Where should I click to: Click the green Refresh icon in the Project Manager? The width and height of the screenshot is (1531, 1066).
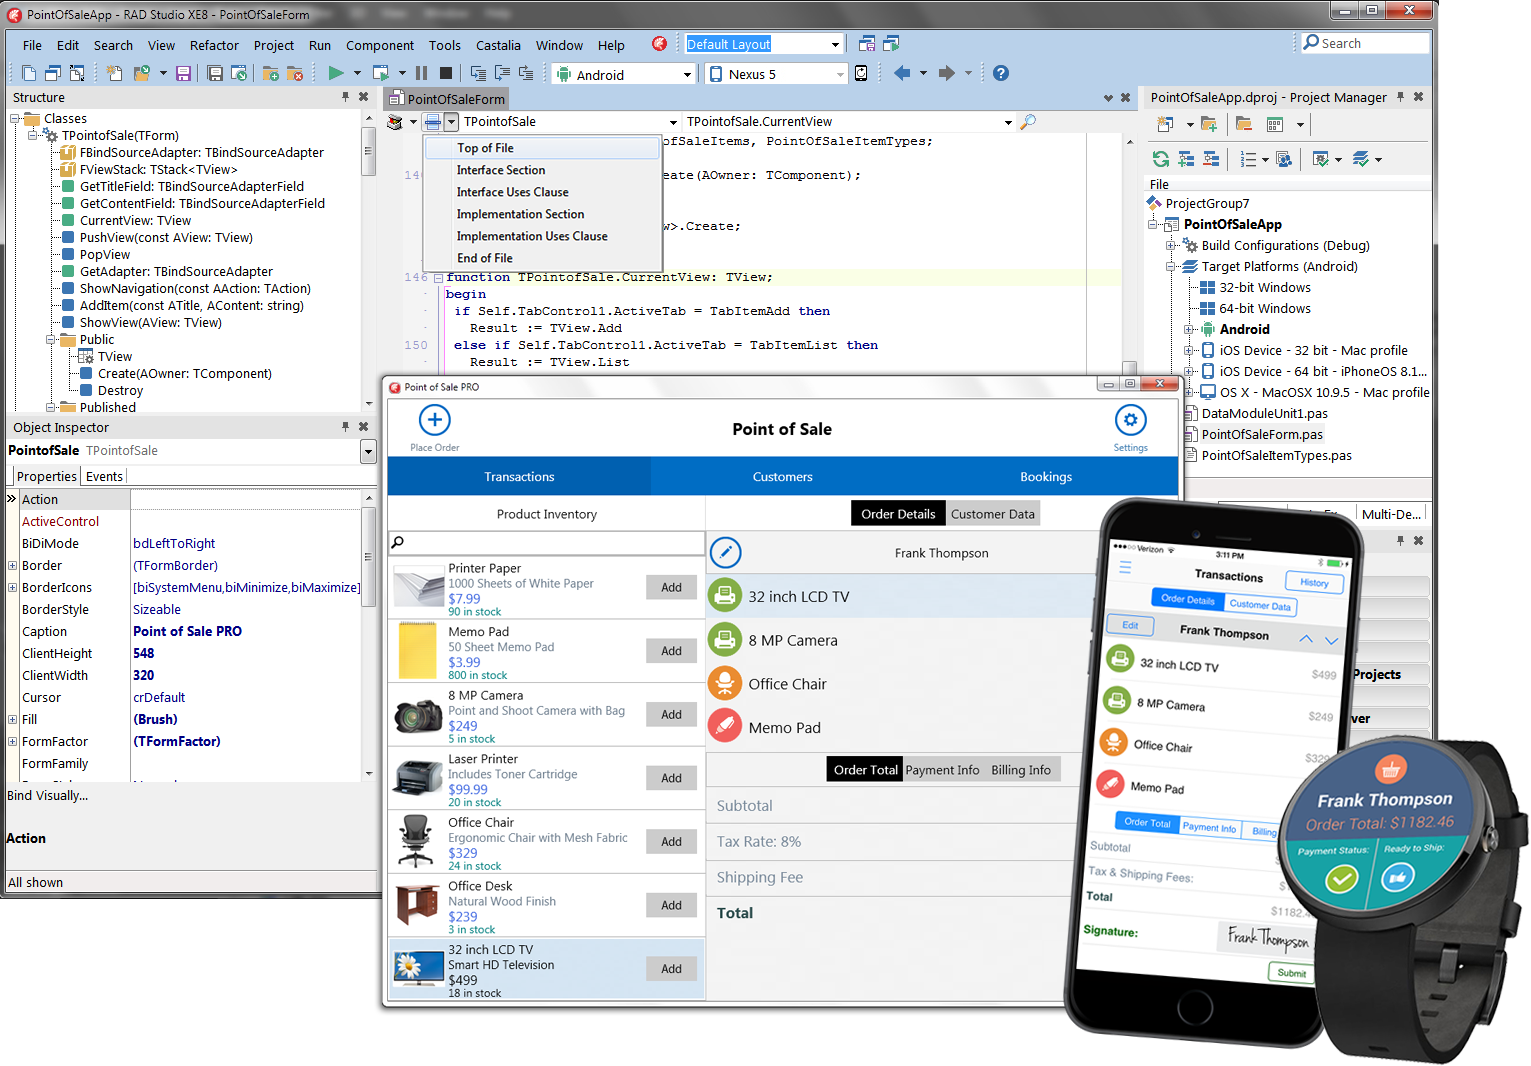coord(1161,159)
